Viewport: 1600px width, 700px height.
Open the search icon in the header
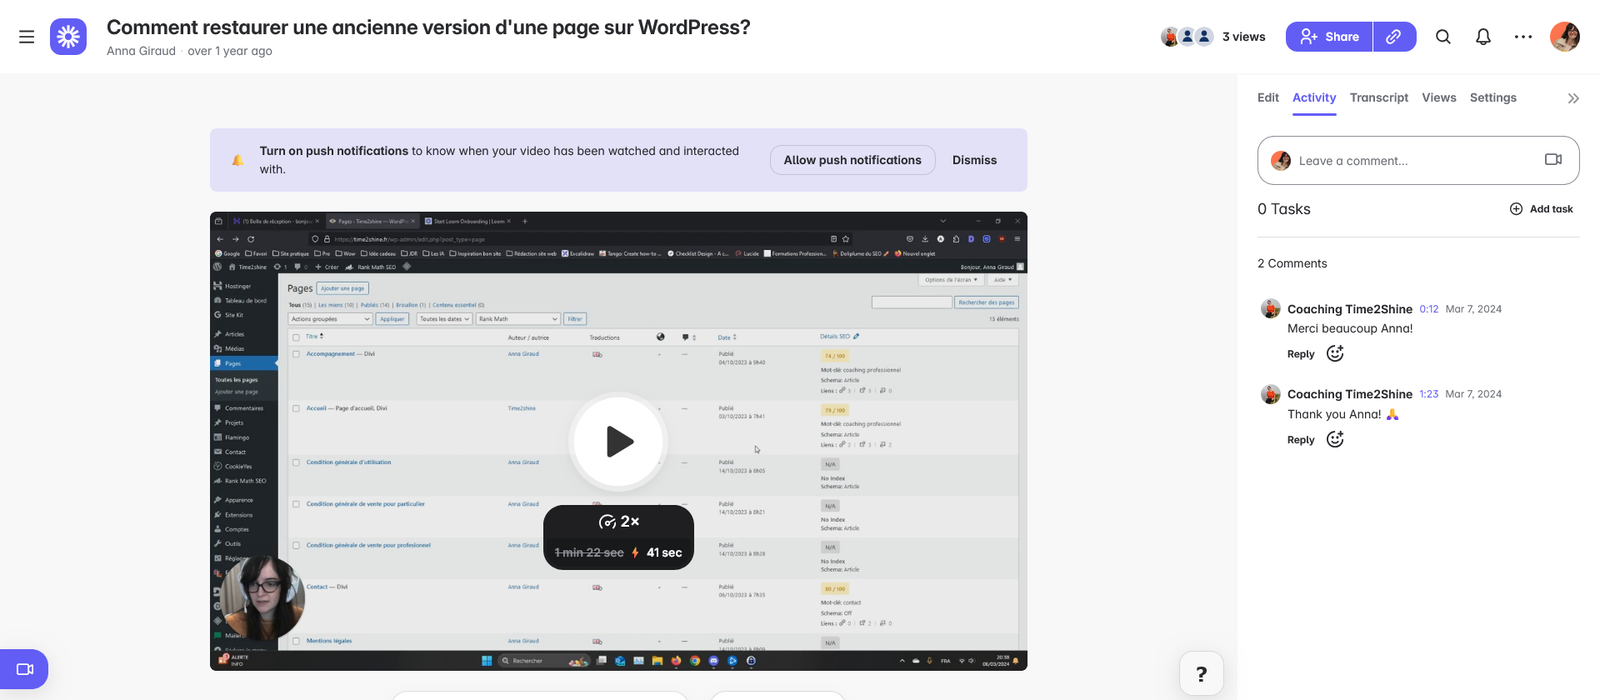point(1443,37)
